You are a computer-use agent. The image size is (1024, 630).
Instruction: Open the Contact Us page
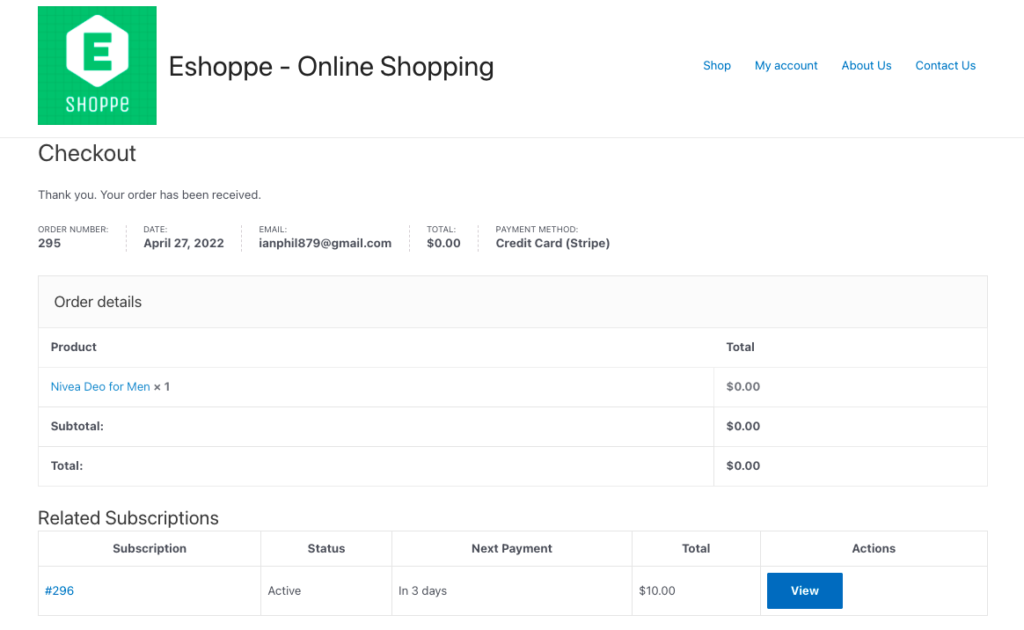tap(945, 66)
